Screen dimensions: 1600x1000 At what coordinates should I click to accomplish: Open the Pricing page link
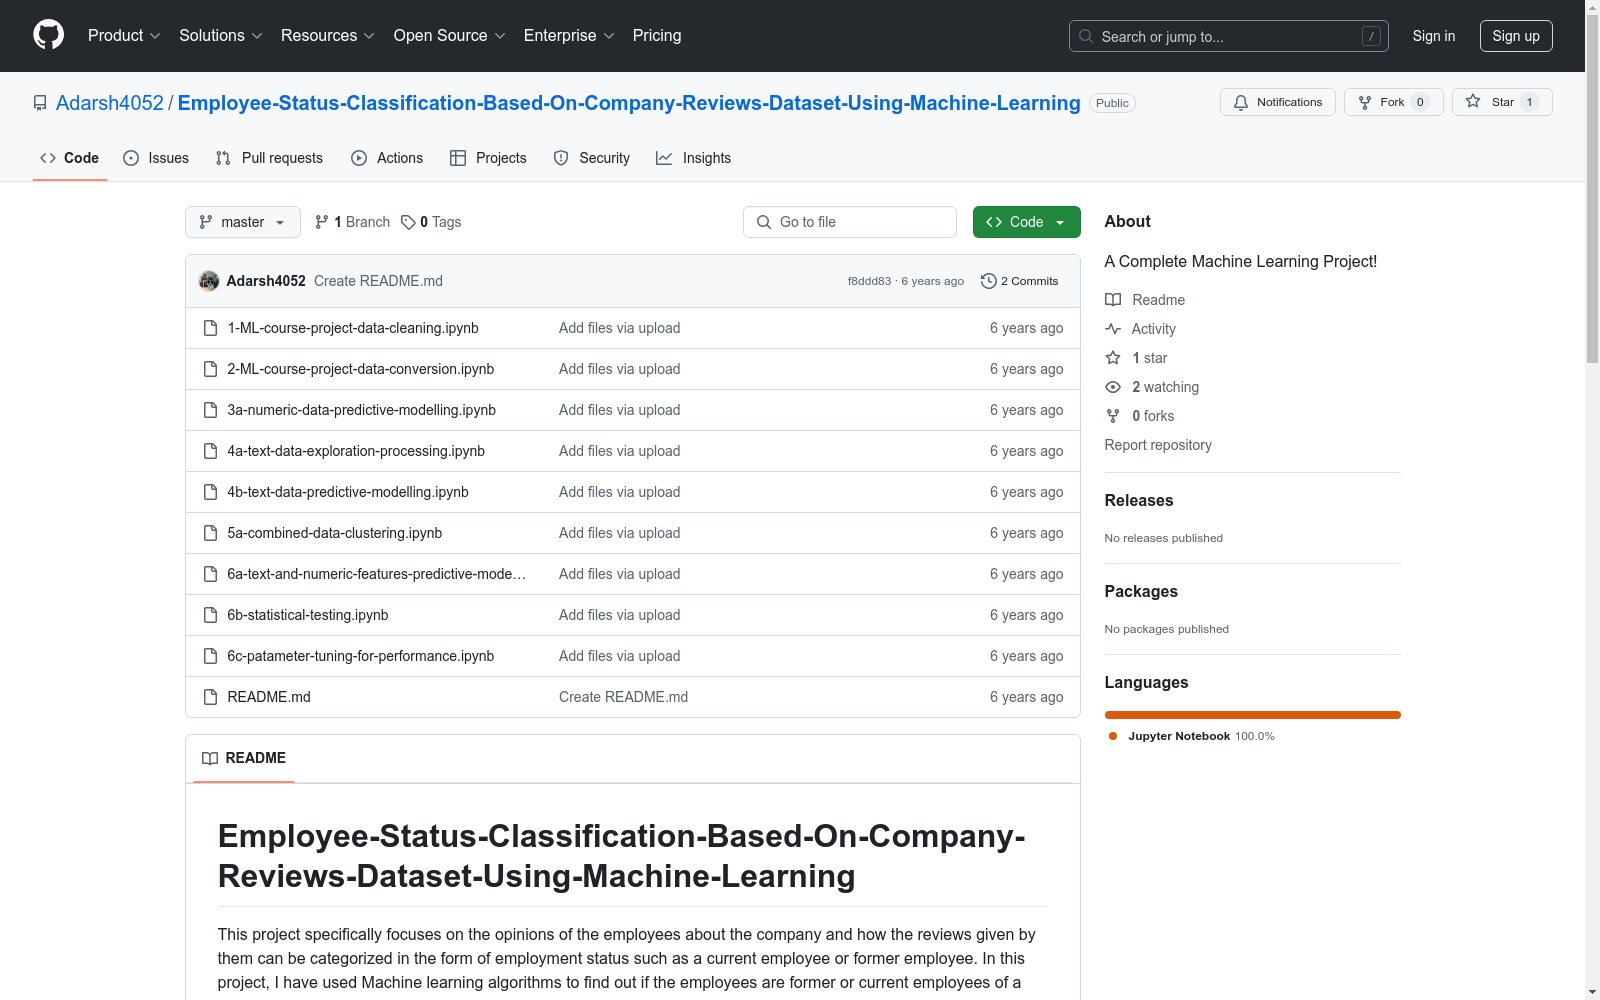tap(657, 35)
